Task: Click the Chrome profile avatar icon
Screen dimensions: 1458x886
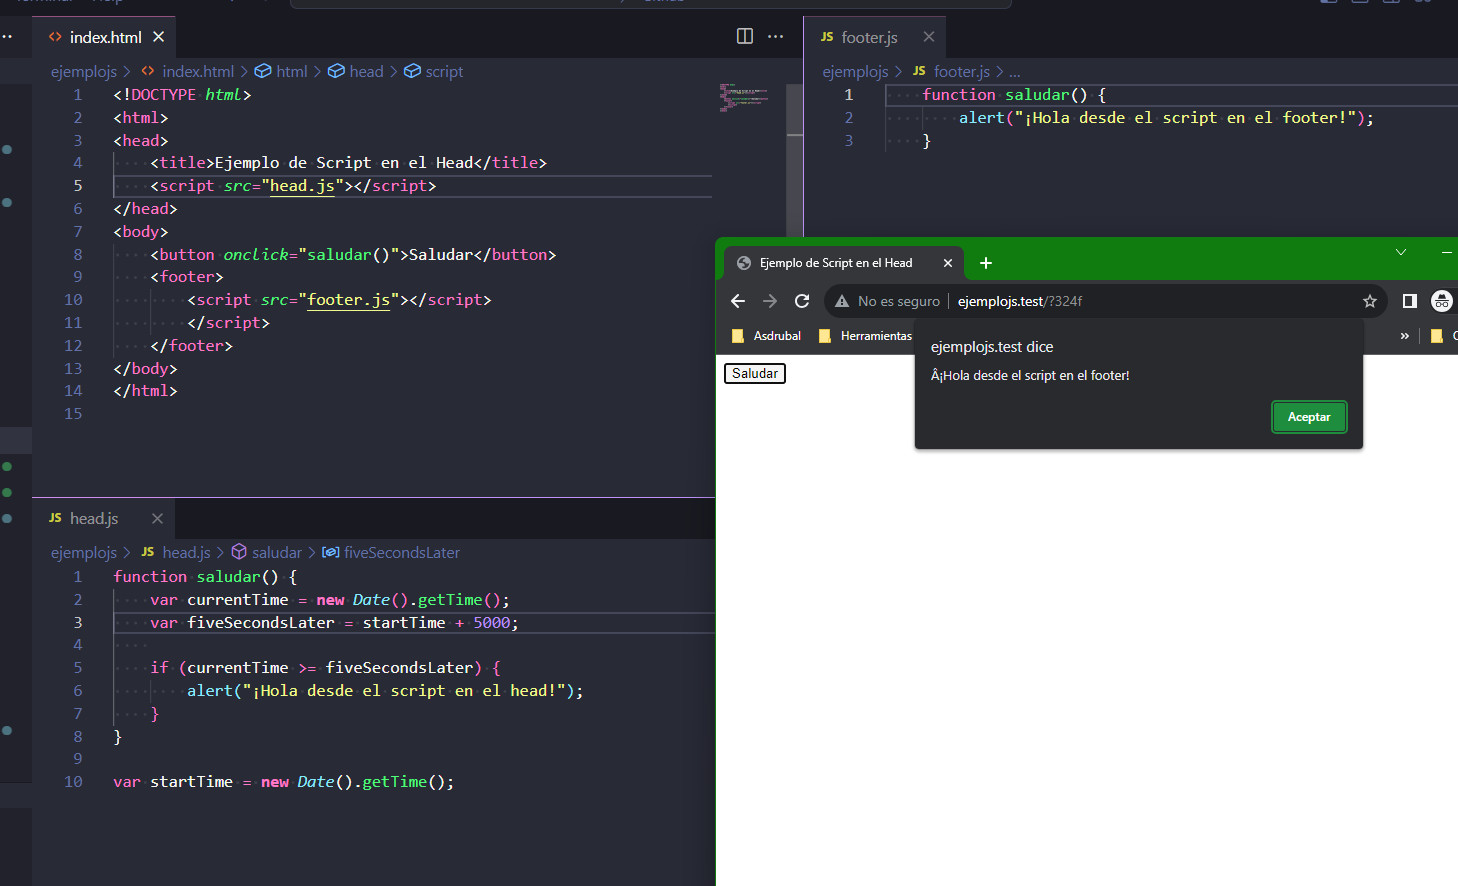Action: tap(1441, 301)
